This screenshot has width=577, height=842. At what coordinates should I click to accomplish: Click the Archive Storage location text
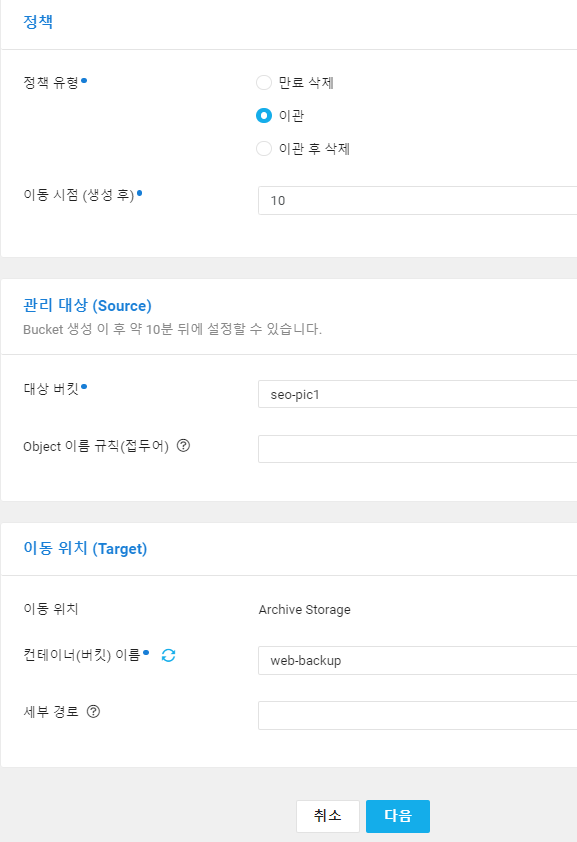[304, 609]
